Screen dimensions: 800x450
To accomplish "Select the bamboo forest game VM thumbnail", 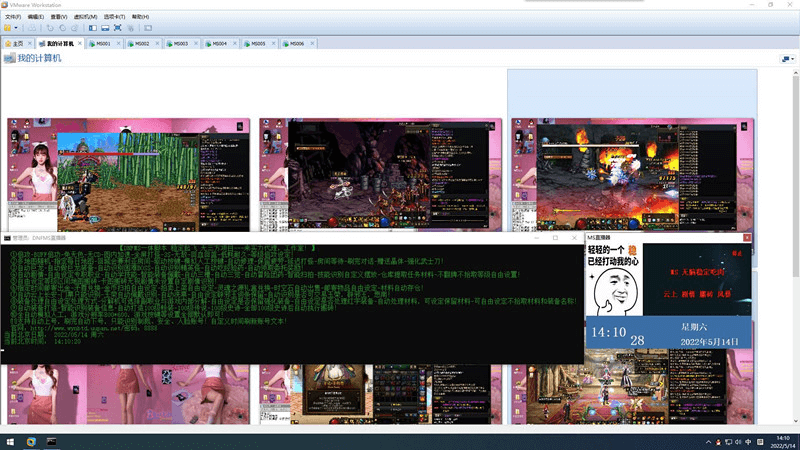I will click(x=129, y=175).
